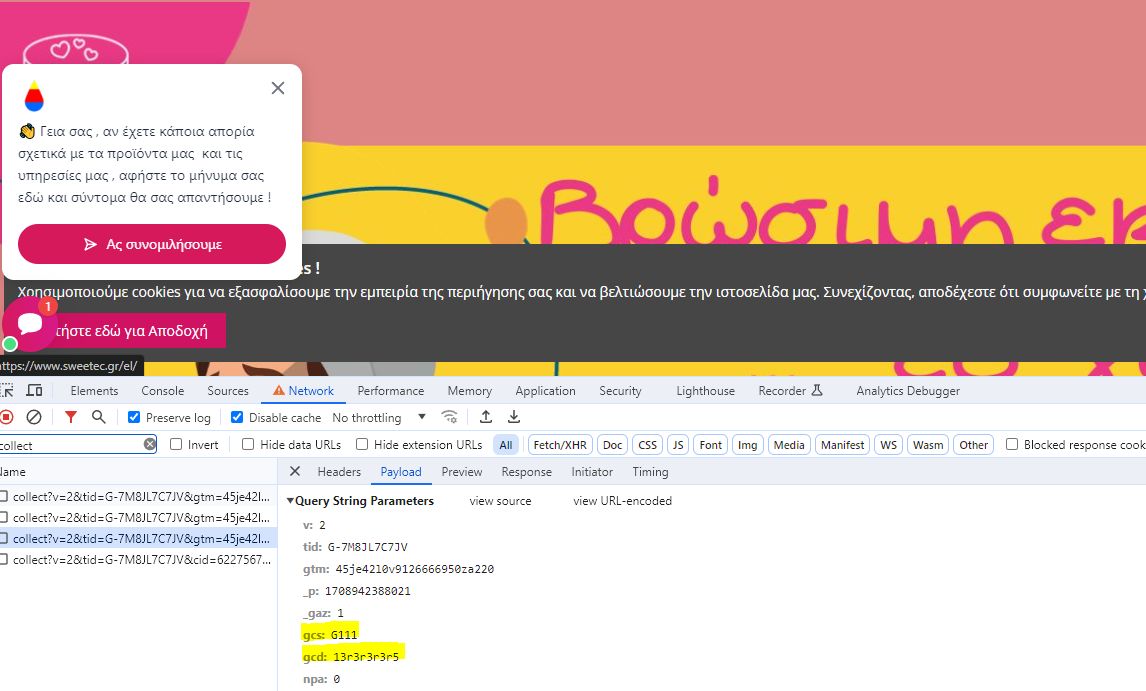Image resolution: width=1146 pixels, height=691 pixels.
Task: Open the Analytics Debugger tab
Action: point(908,390)
